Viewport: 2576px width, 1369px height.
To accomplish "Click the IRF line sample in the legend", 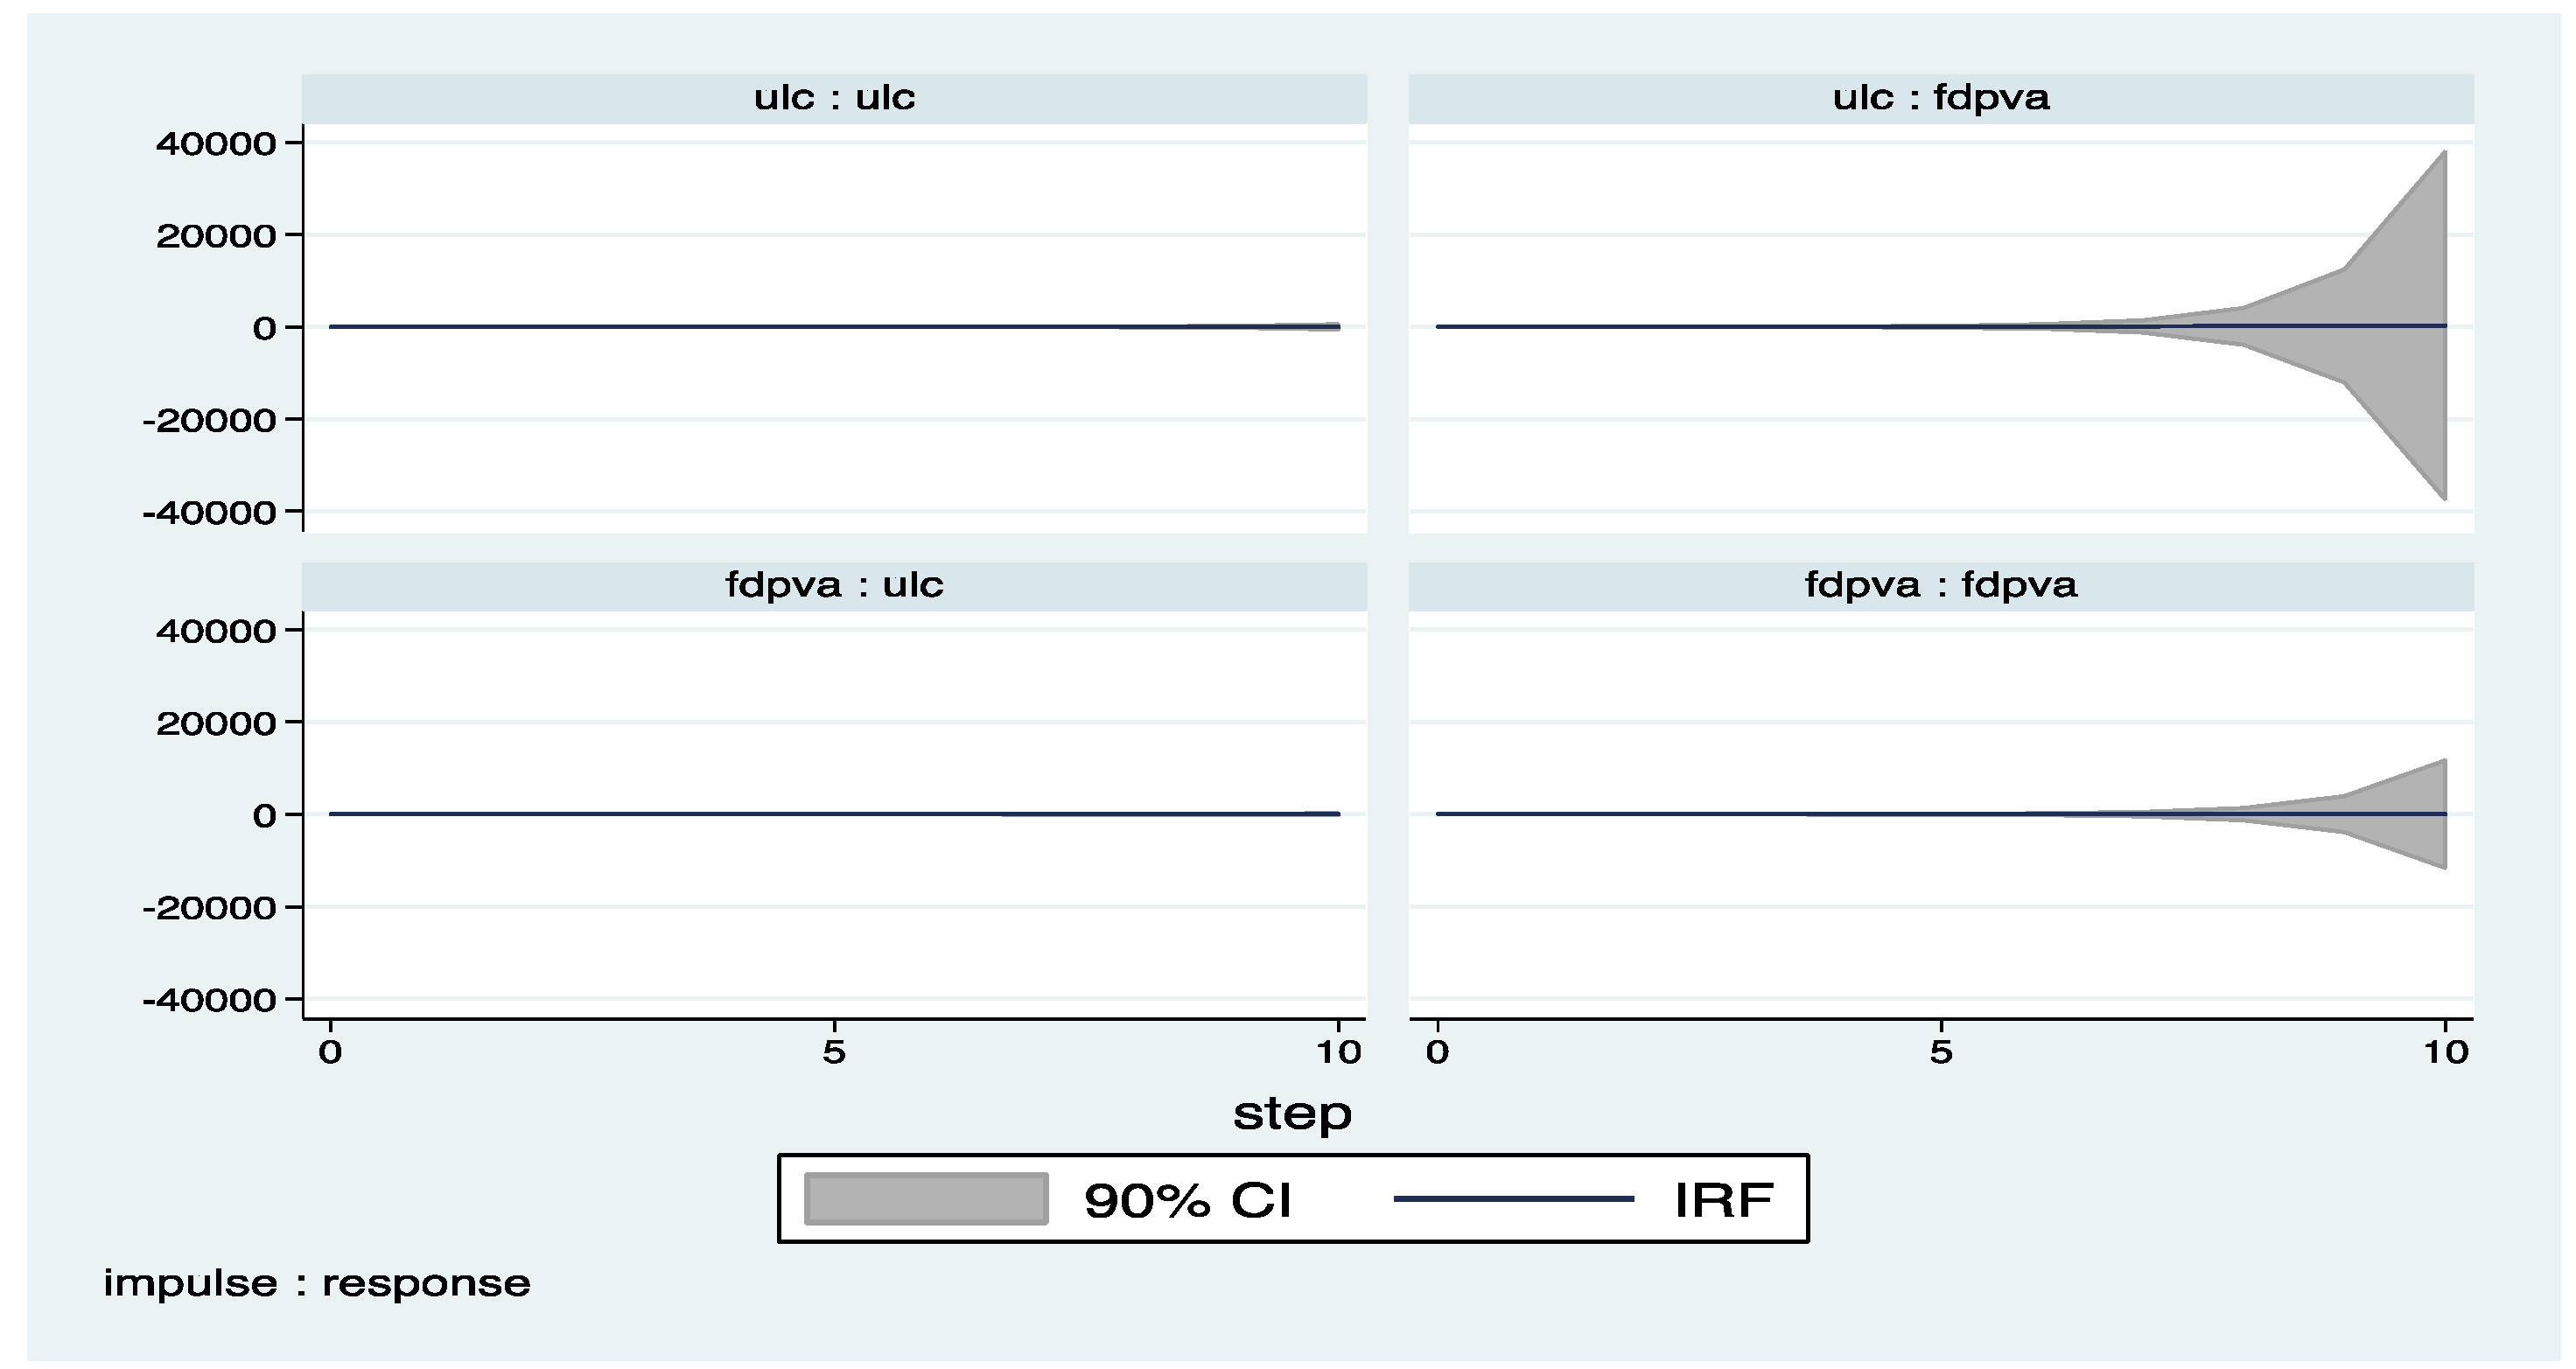I will [x=1513, y=1198].
